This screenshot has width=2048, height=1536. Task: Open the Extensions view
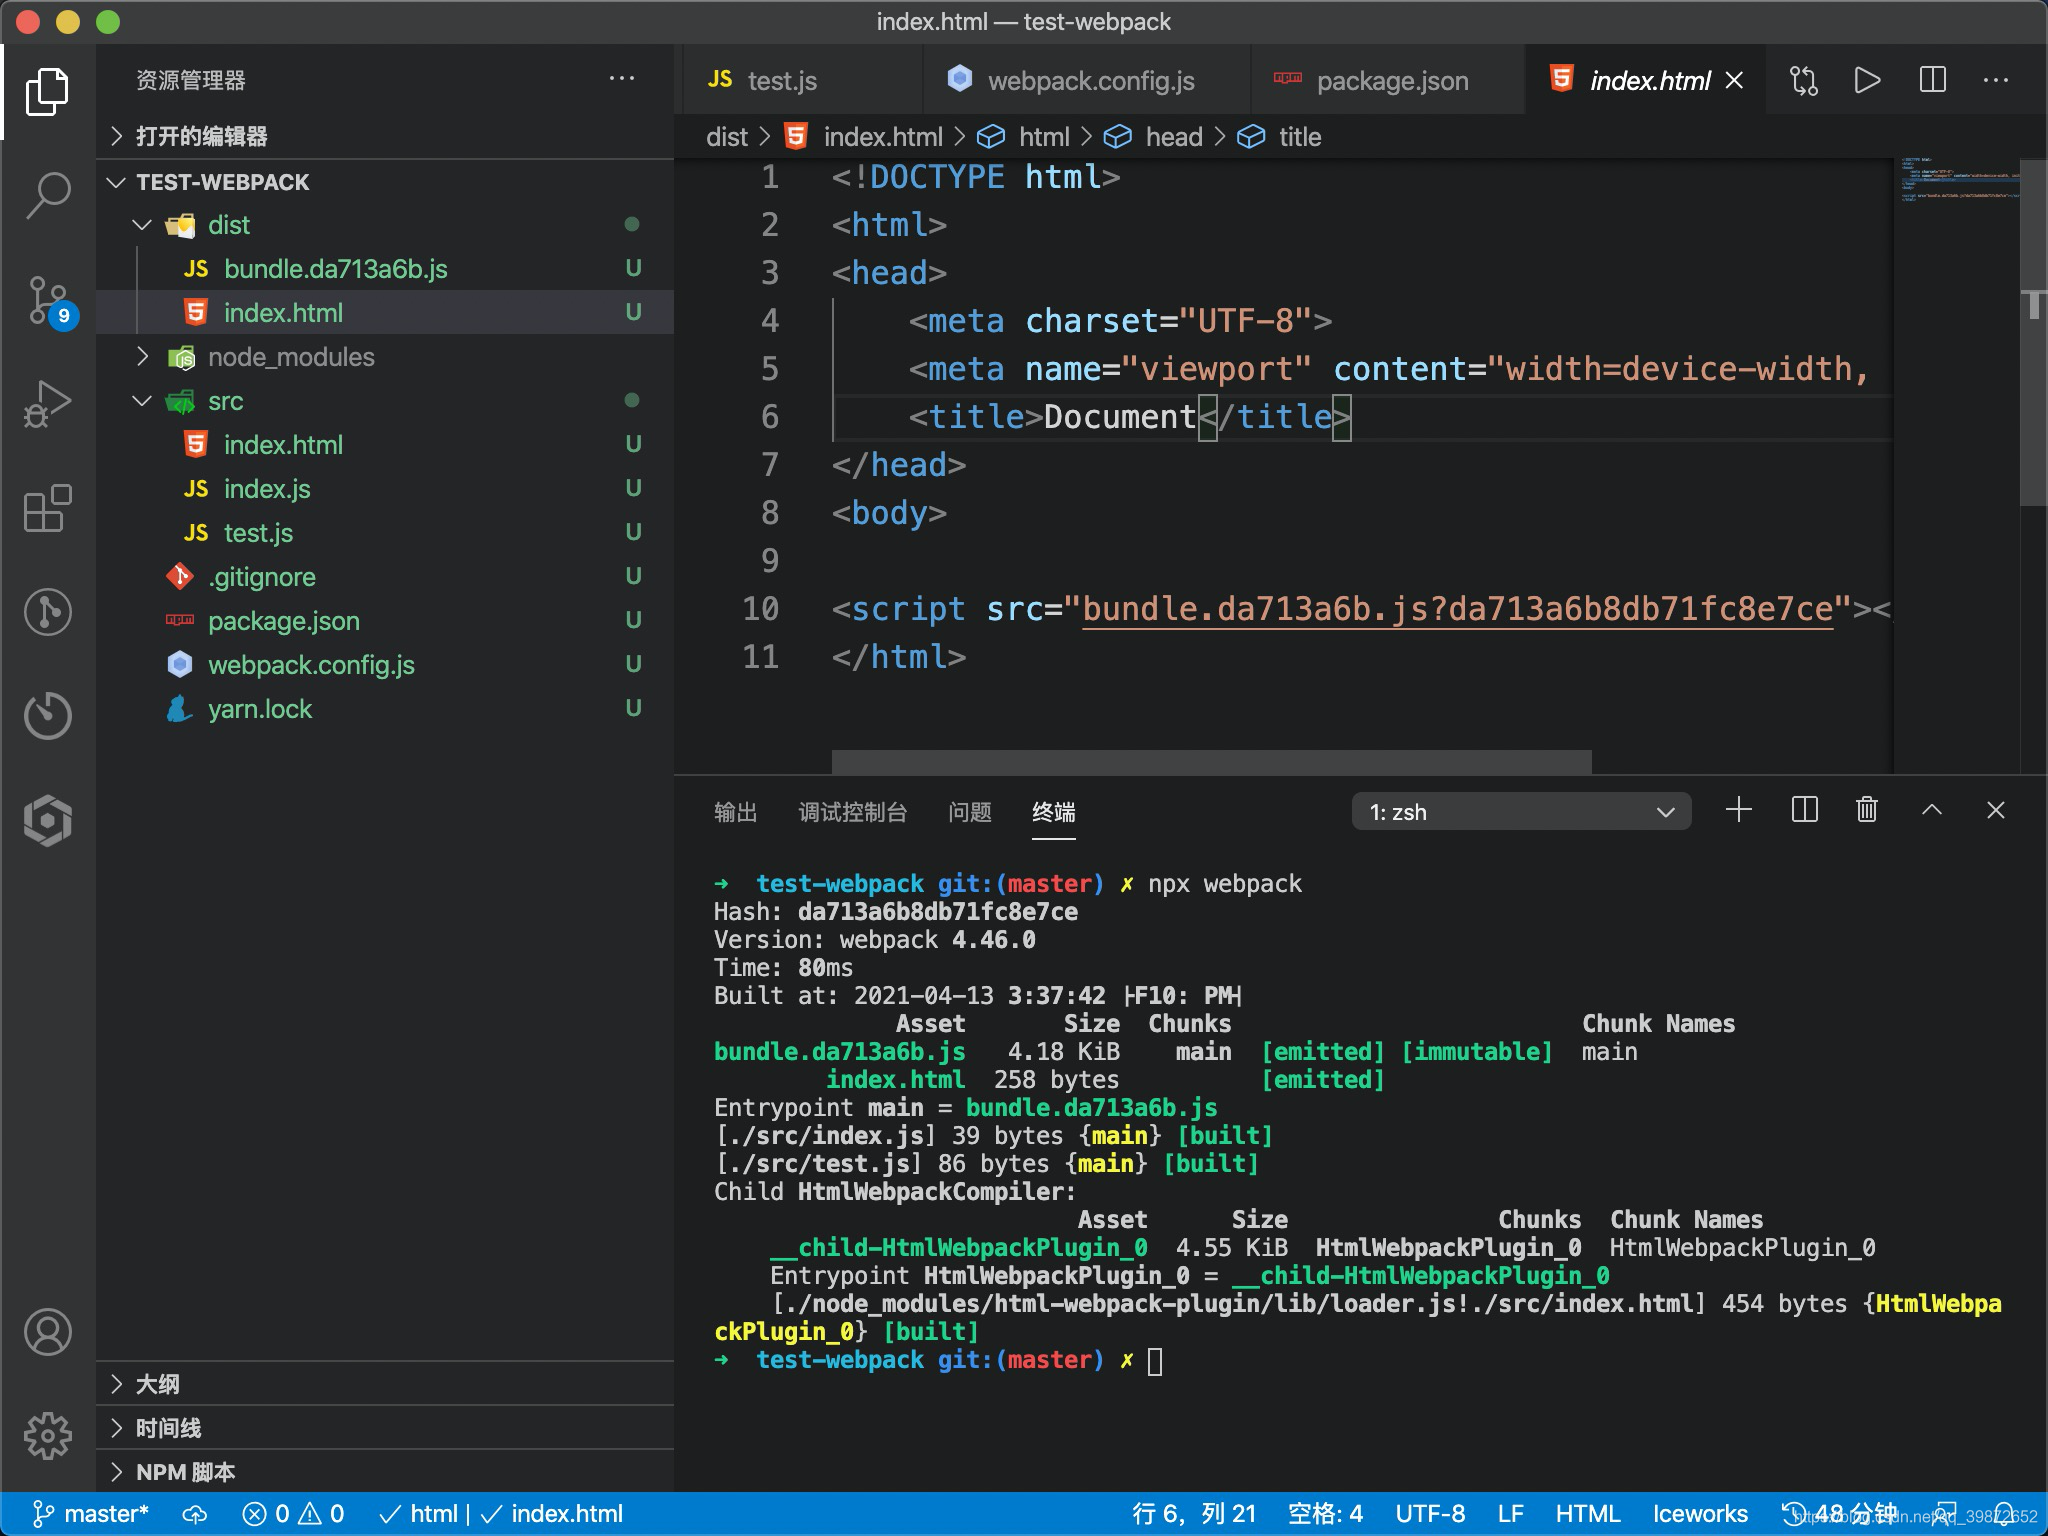pyautogui.click(x=47, y=508)
